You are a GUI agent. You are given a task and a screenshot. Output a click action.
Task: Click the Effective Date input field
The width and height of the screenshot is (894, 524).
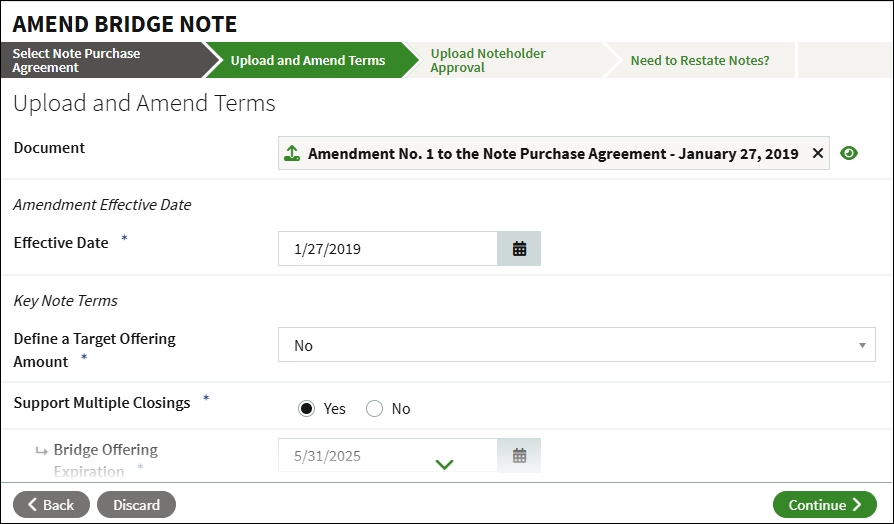388,249
